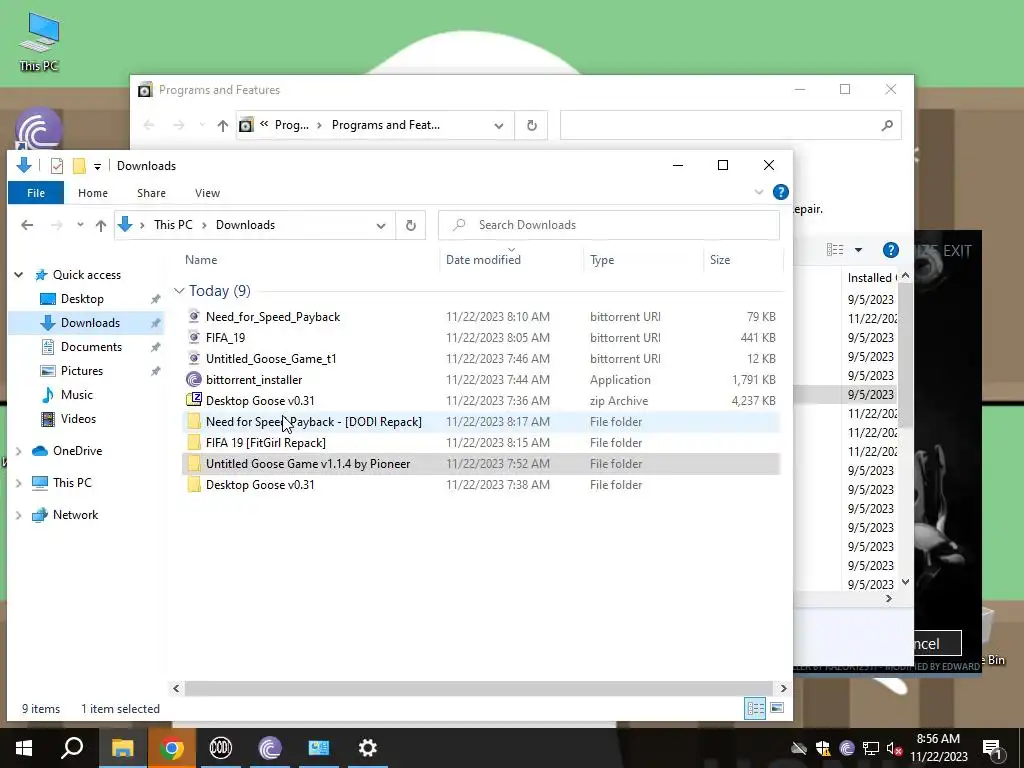Select Documents in the navigation pane
Viewport: 1024px width, 768px height.
91,347
